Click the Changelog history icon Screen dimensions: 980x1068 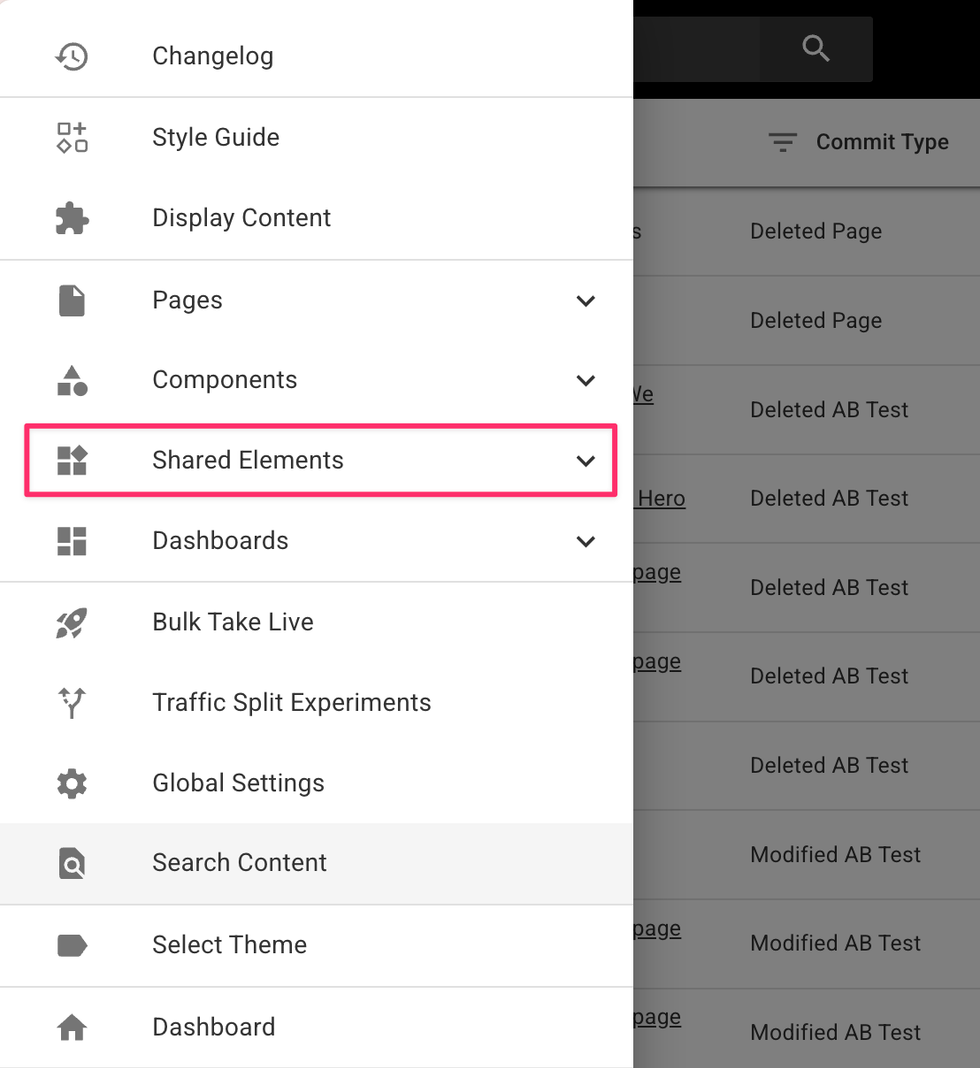pyautogui.click(x=72, y=56)
